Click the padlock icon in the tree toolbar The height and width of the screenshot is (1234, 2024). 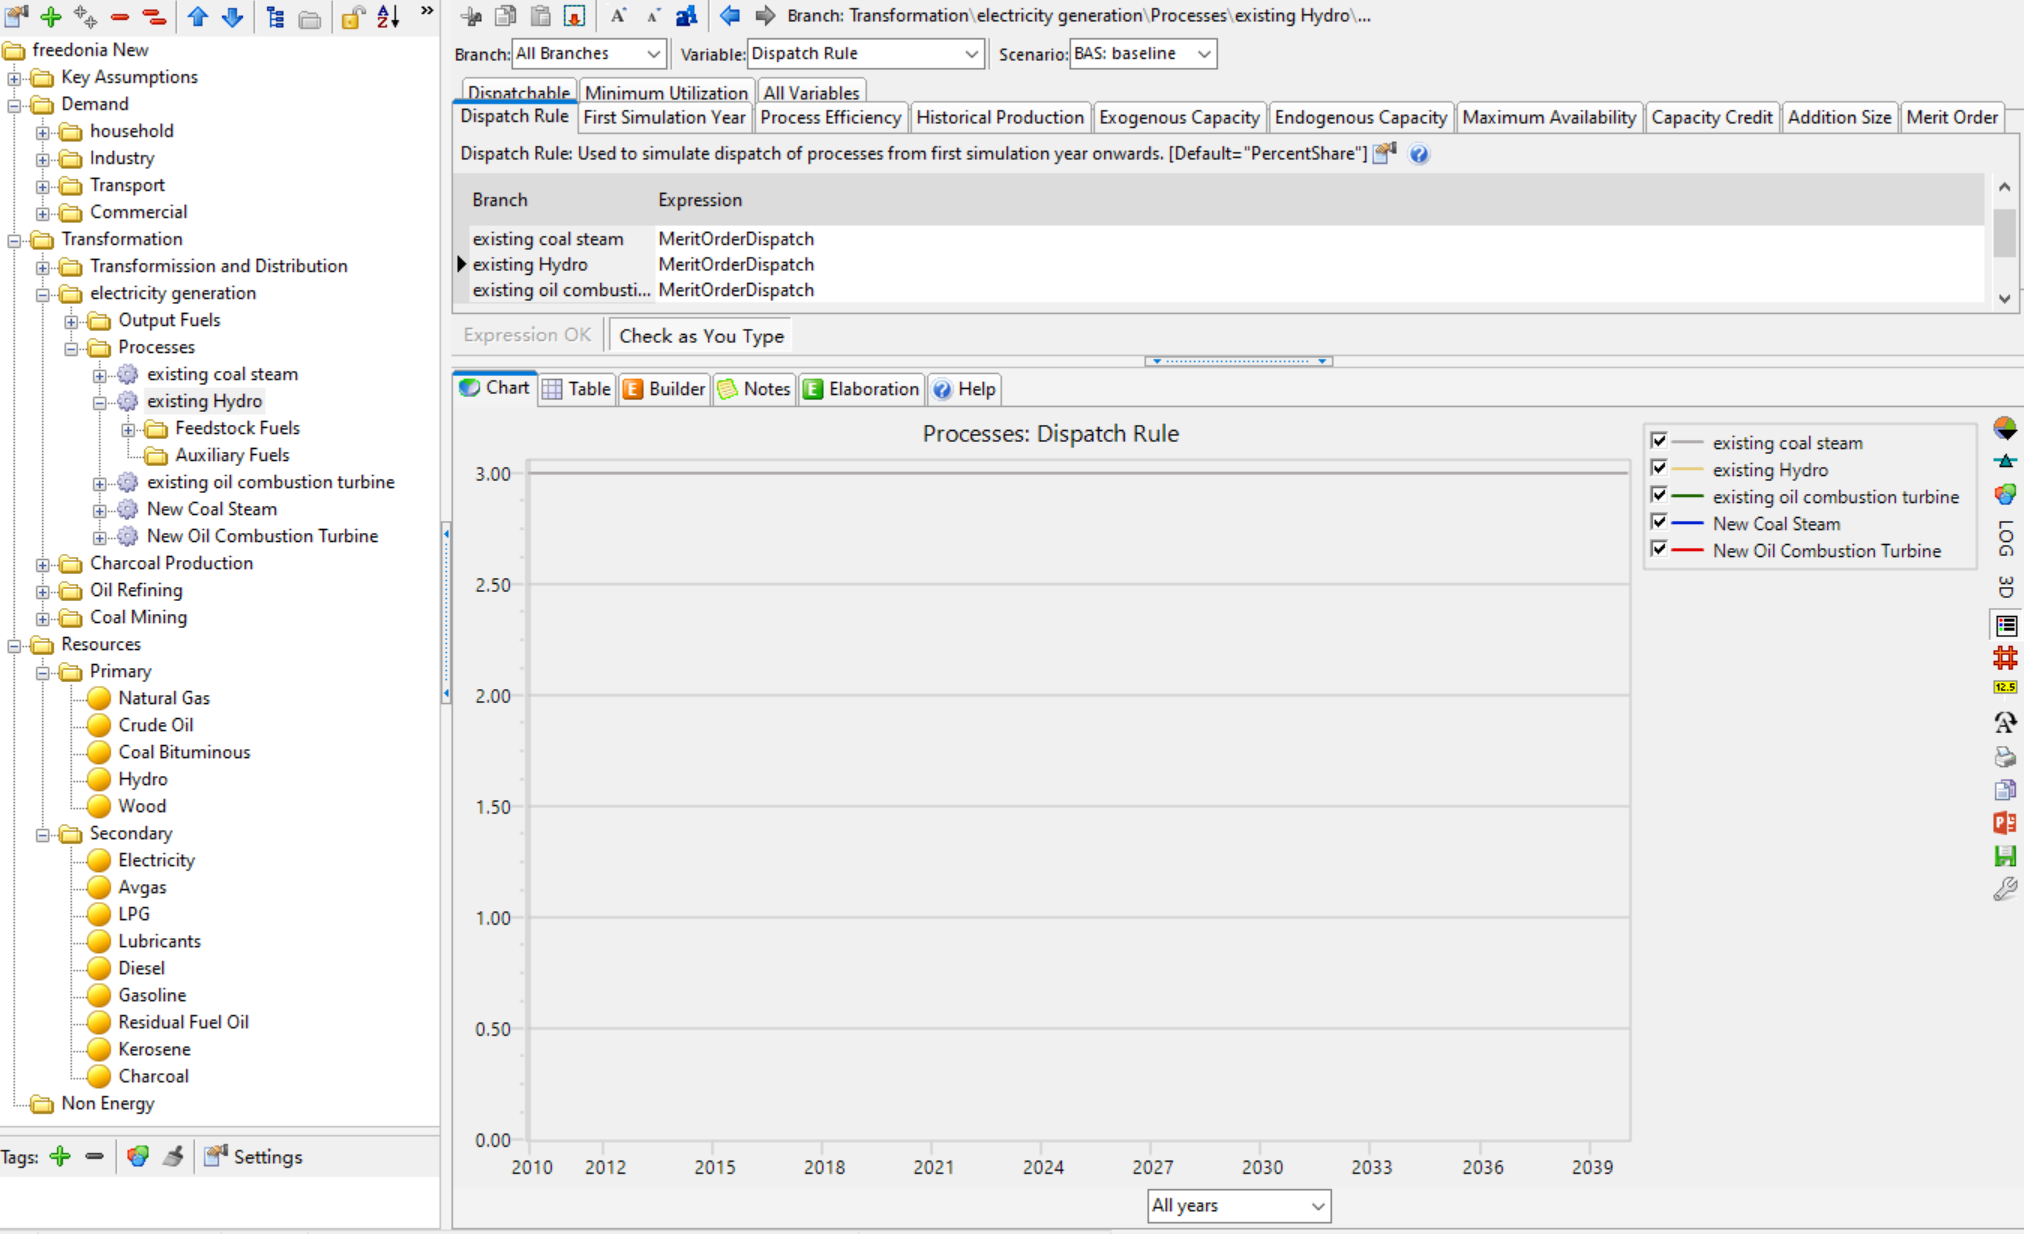[x=352, y=16]
